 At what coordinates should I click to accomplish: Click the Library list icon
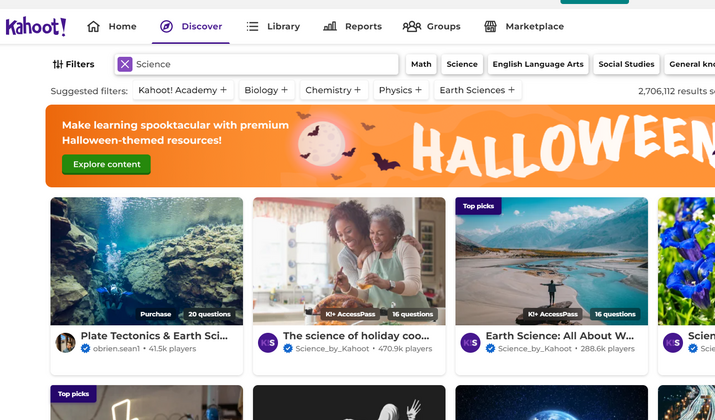[x=252, y=26]
